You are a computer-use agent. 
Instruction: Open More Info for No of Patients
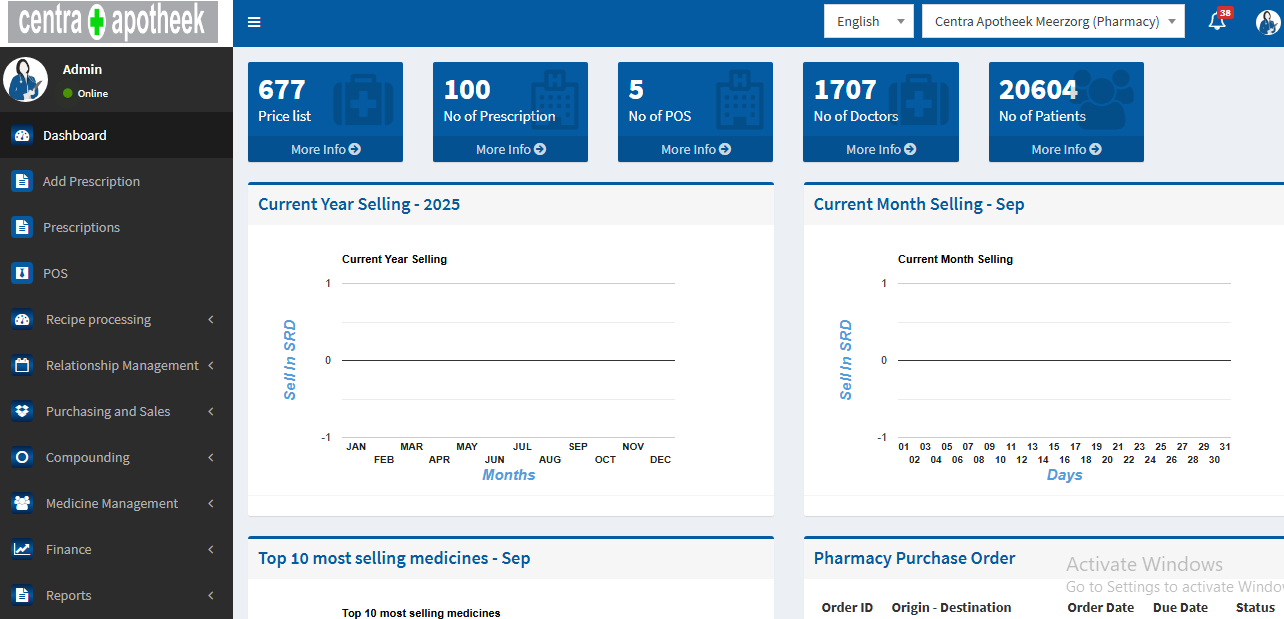pyautogui.click(x=1065, y=149)
